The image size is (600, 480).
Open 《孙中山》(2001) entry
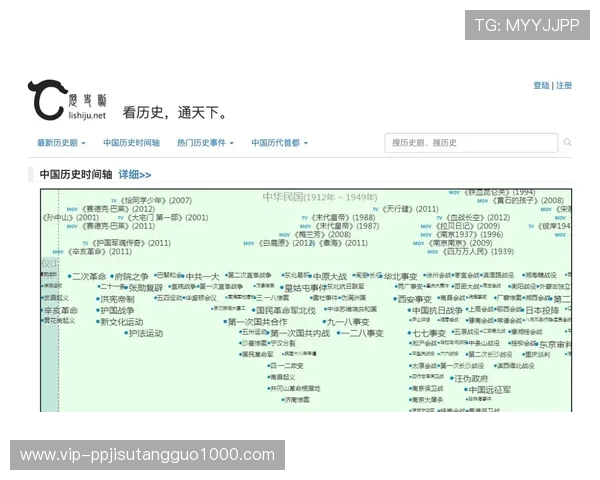point(70,217)
